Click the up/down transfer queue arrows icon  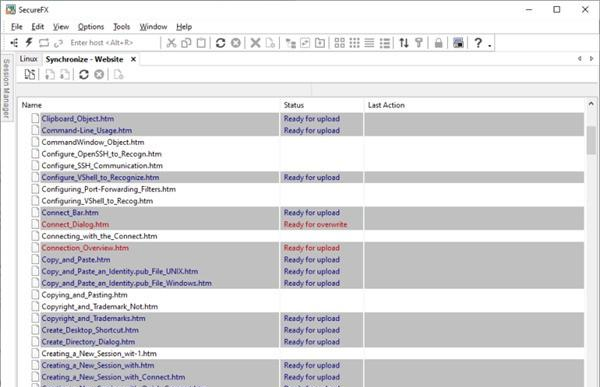click(x=404, y=42)
